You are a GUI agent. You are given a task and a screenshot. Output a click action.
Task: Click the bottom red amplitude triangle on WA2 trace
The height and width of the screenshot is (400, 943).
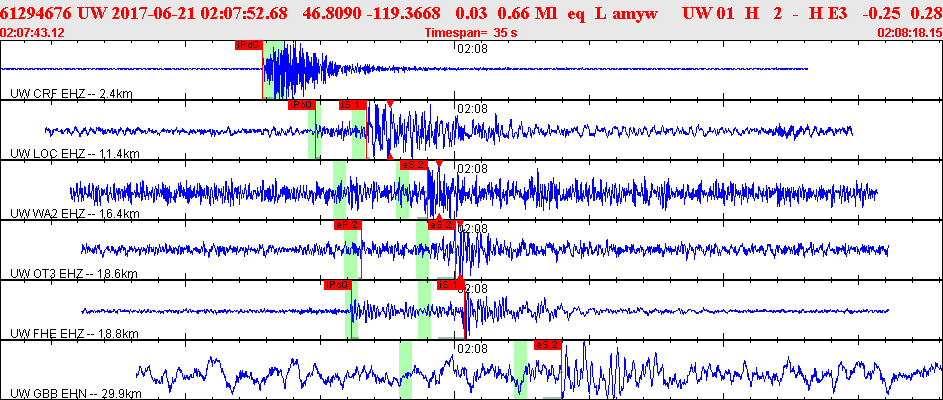[x=439, y=216]
